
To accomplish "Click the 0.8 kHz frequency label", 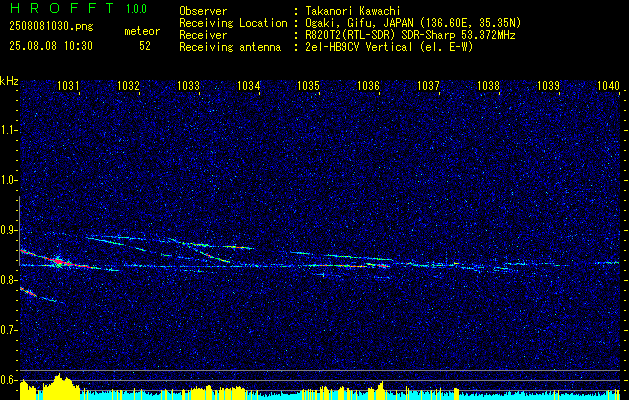I will tap(8, 280).
